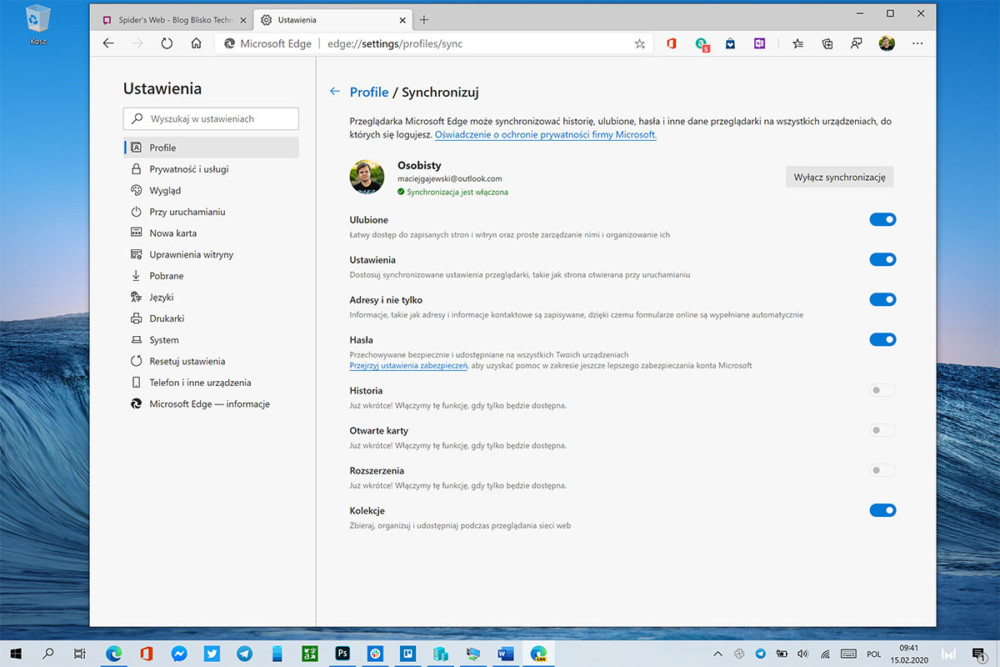Open the profile avatar in toolbar
Viewport: 1000px width, 667px height.
[886, 43]
